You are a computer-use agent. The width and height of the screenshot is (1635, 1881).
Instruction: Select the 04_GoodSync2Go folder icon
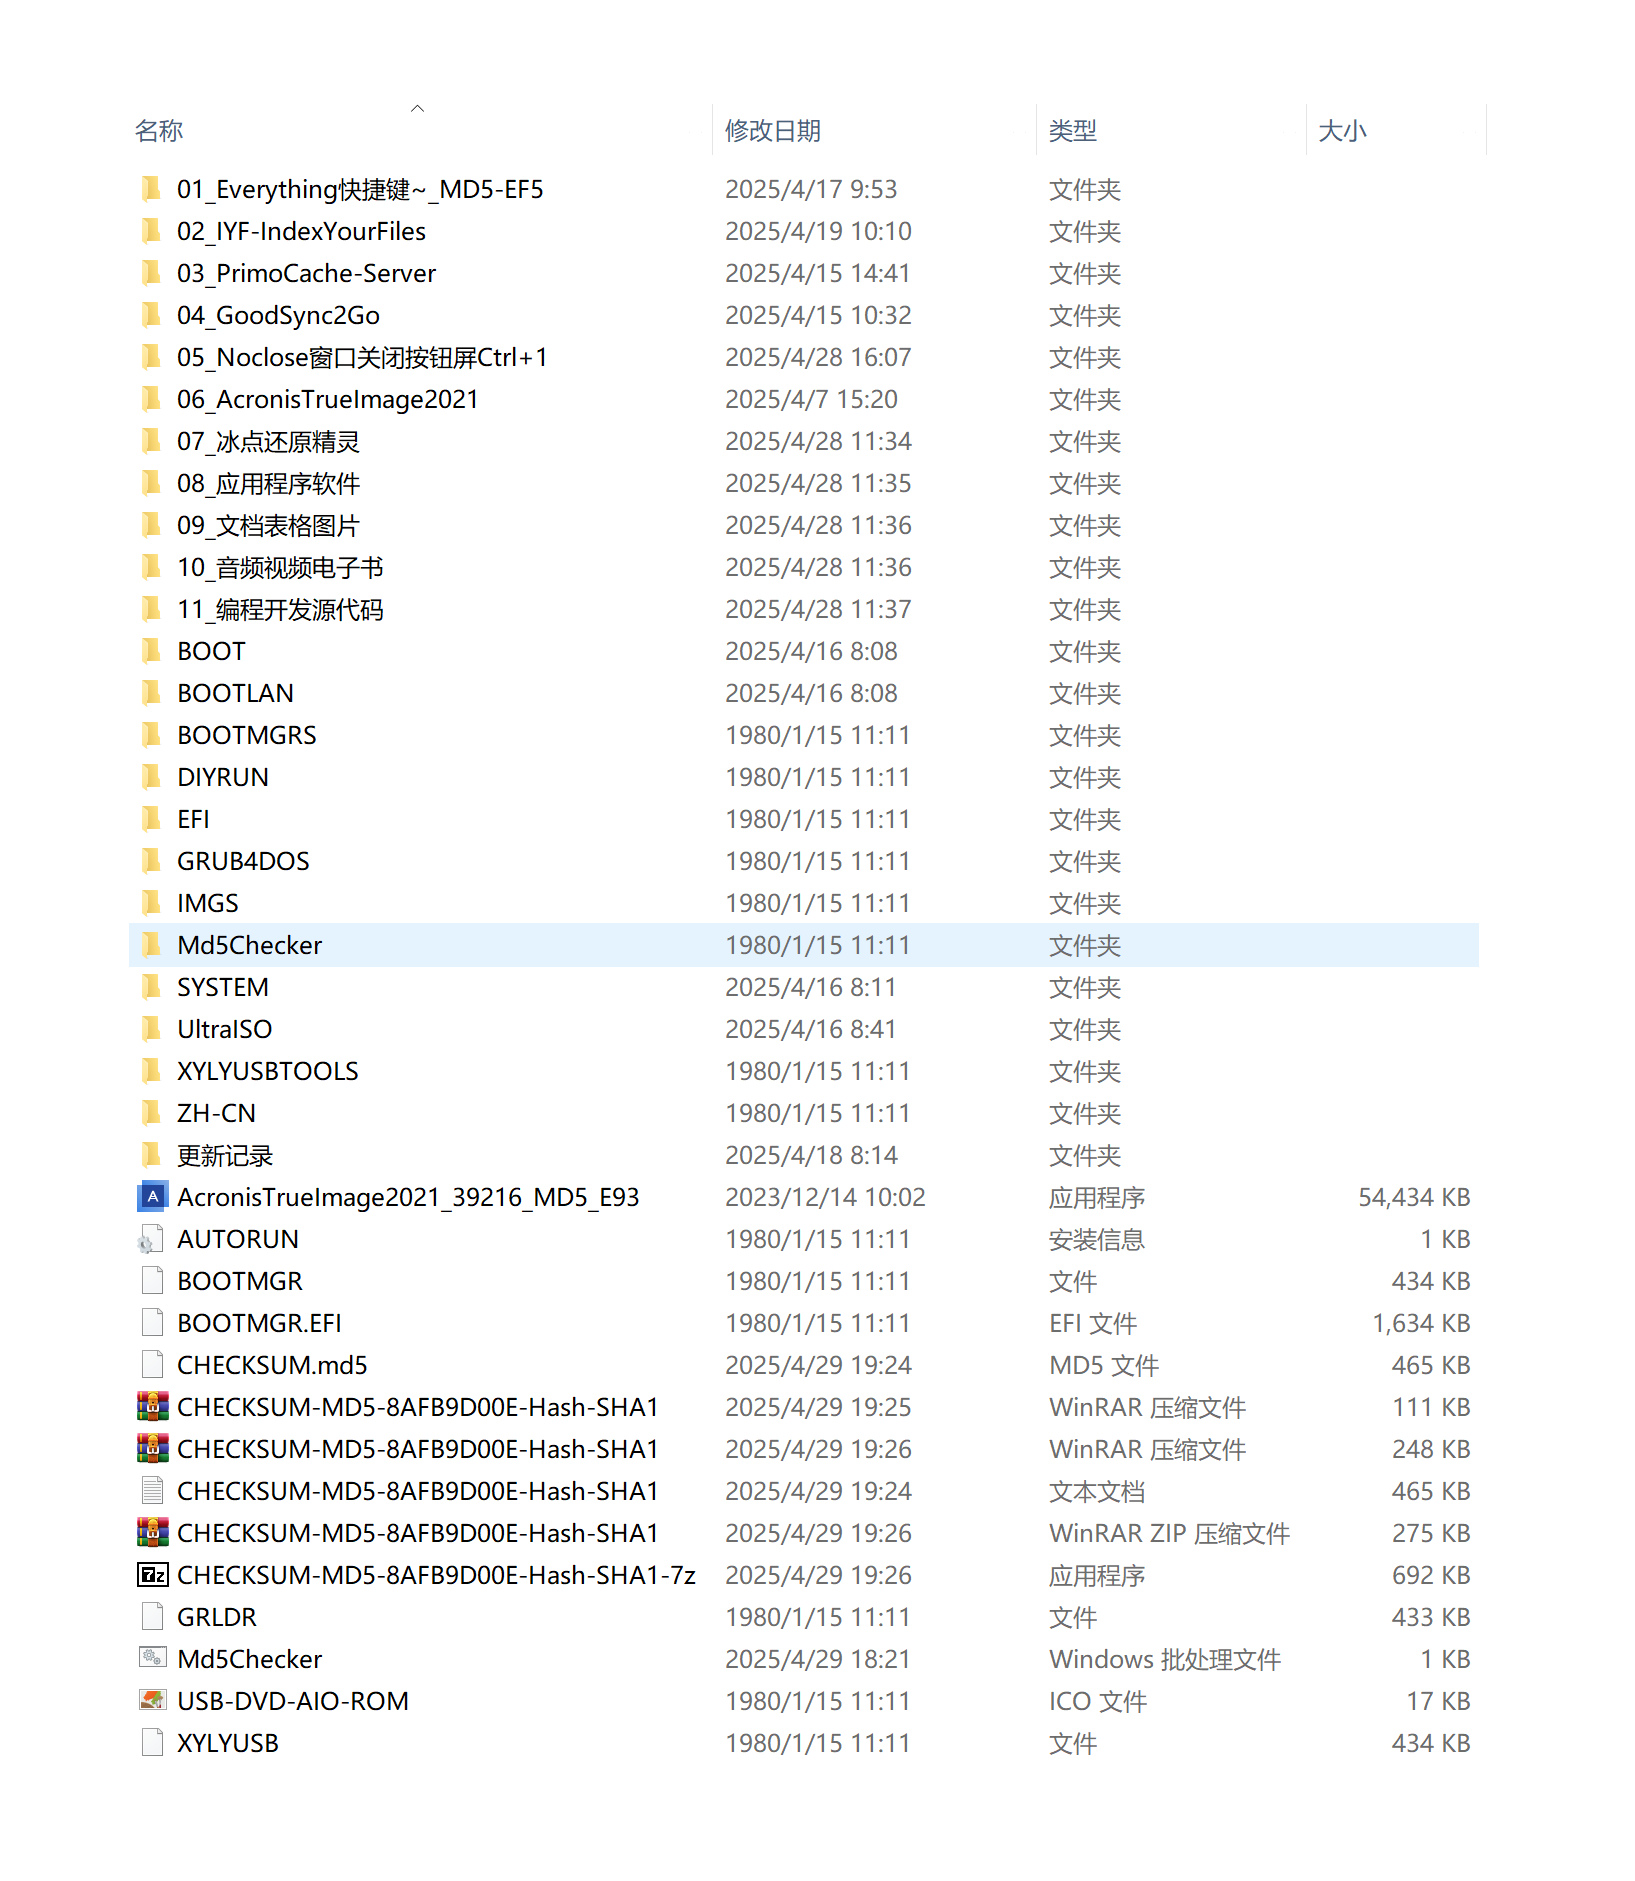pyautogui.click(x=151, y=315)
